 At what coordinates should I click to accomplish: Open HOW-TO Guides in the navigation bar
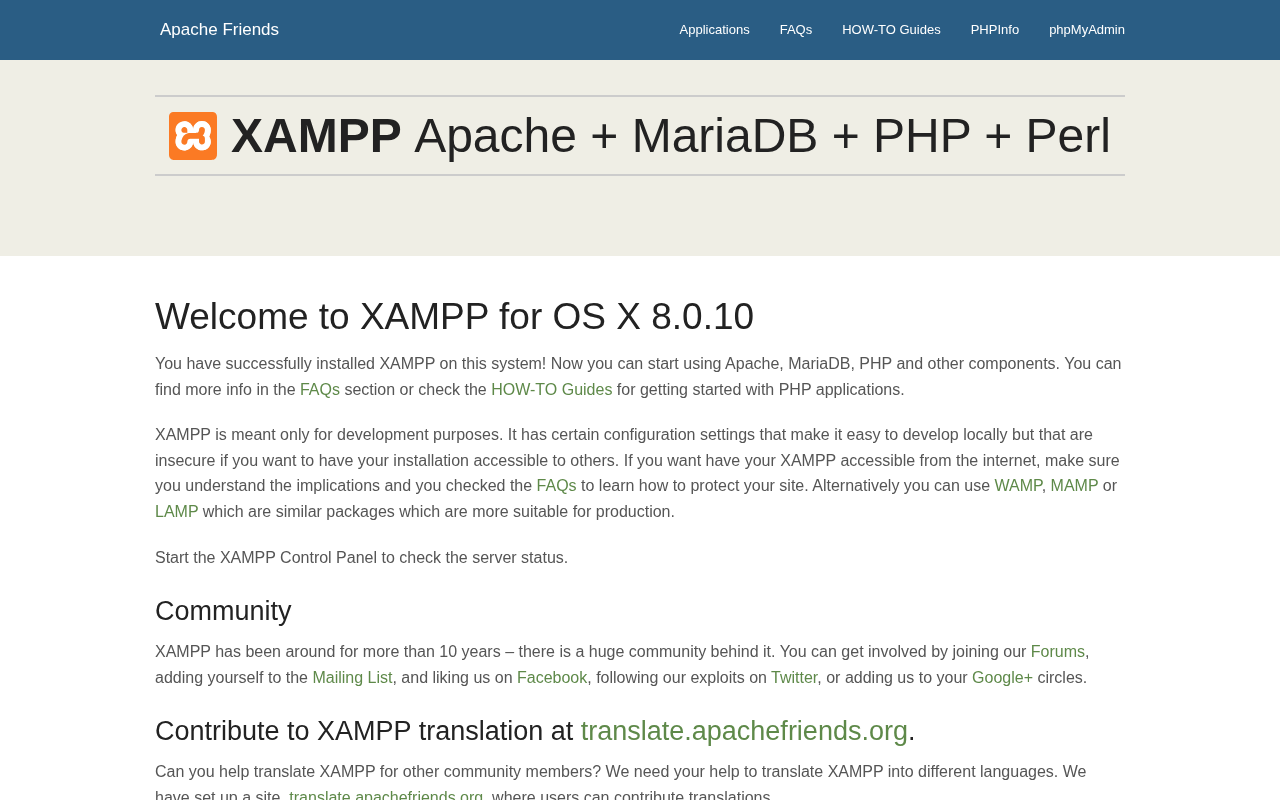[x=891, y=30]
